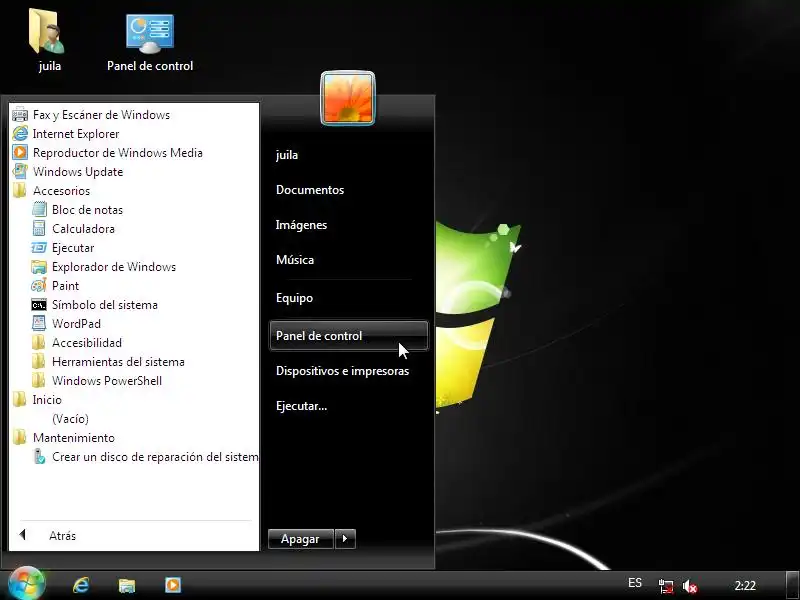
Task: Click the muted volume tray icon
Action: click(x=690, y=586)
